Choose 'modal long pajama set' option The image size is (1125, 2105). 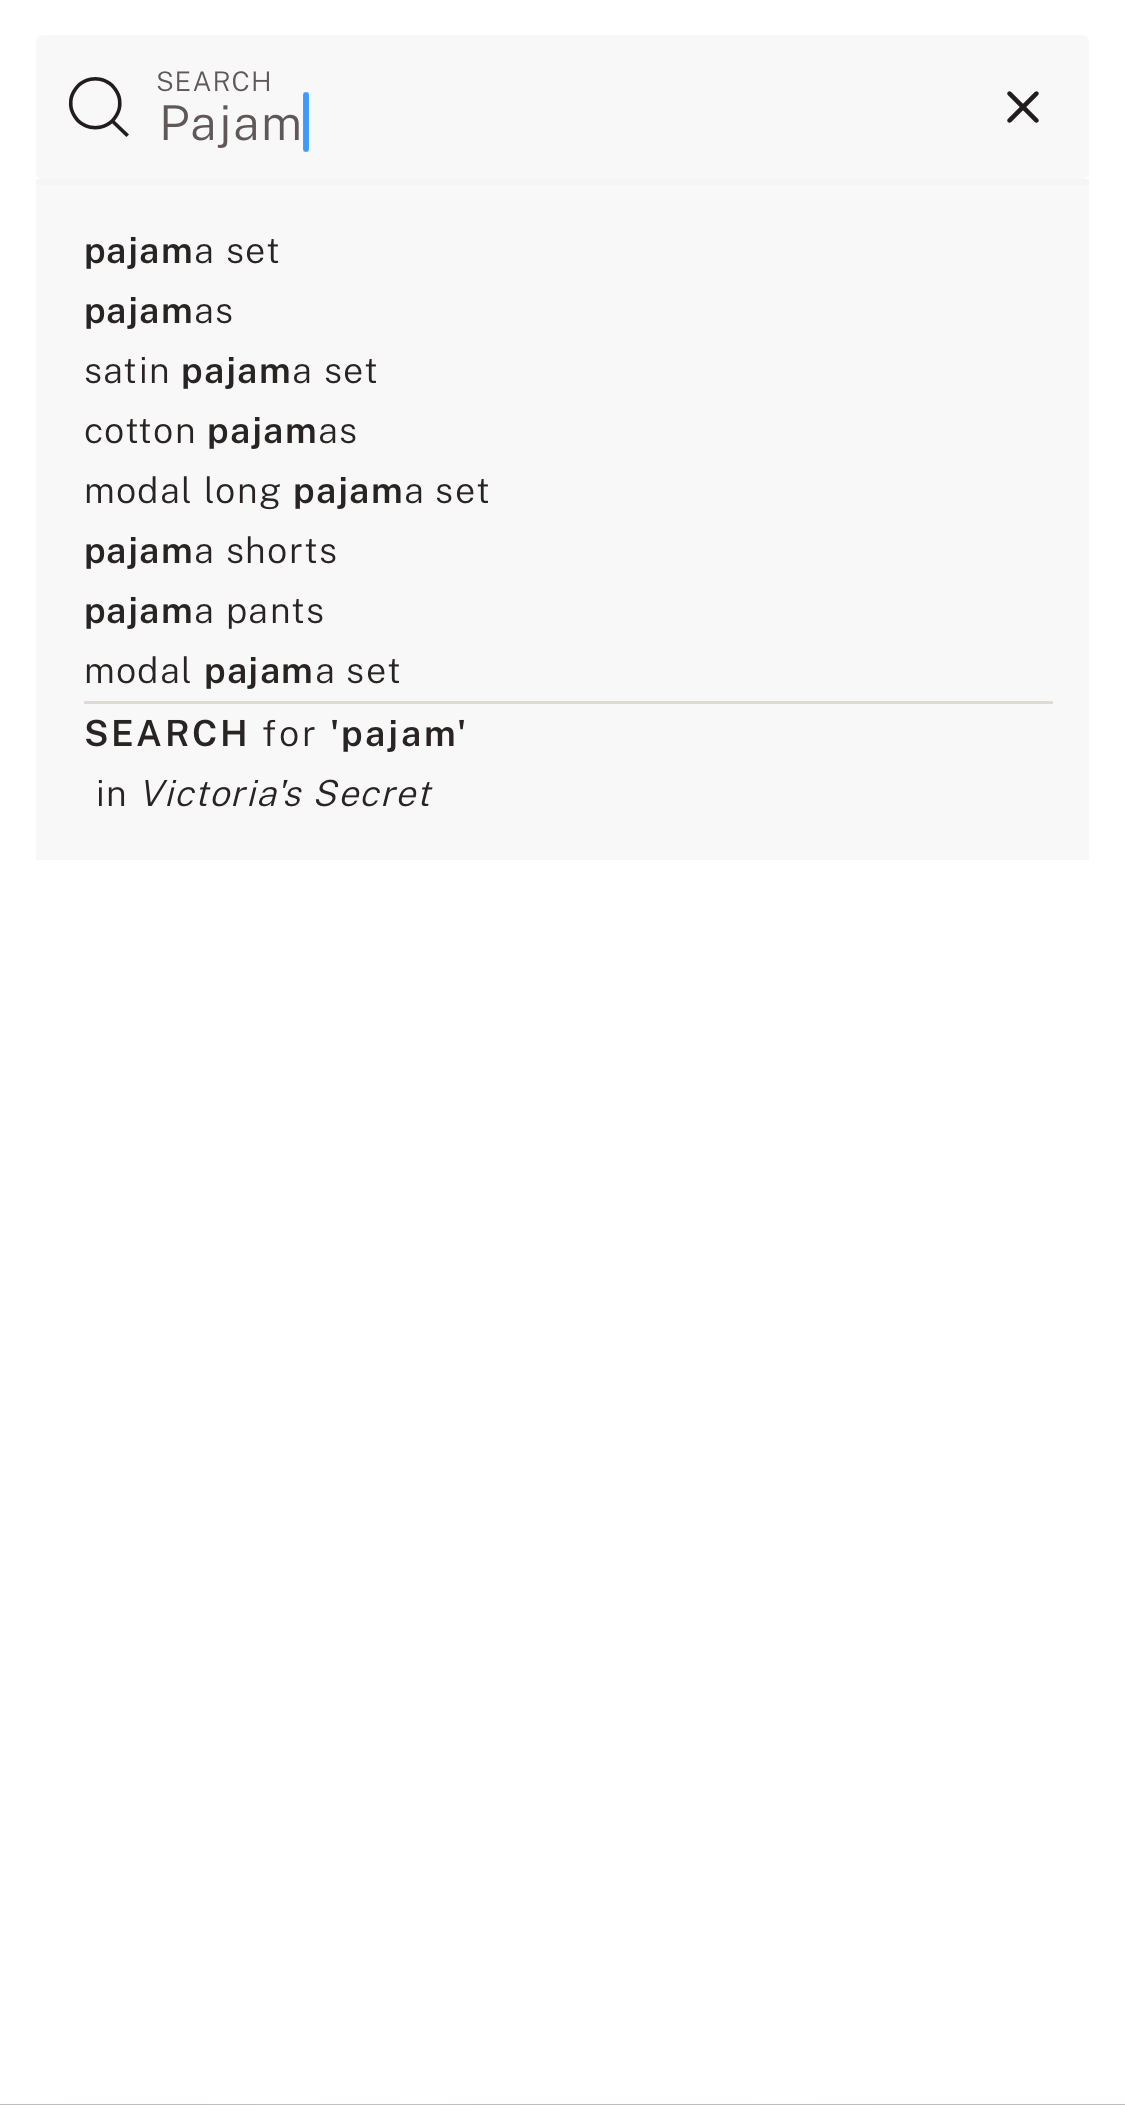(x=287, y=490)
